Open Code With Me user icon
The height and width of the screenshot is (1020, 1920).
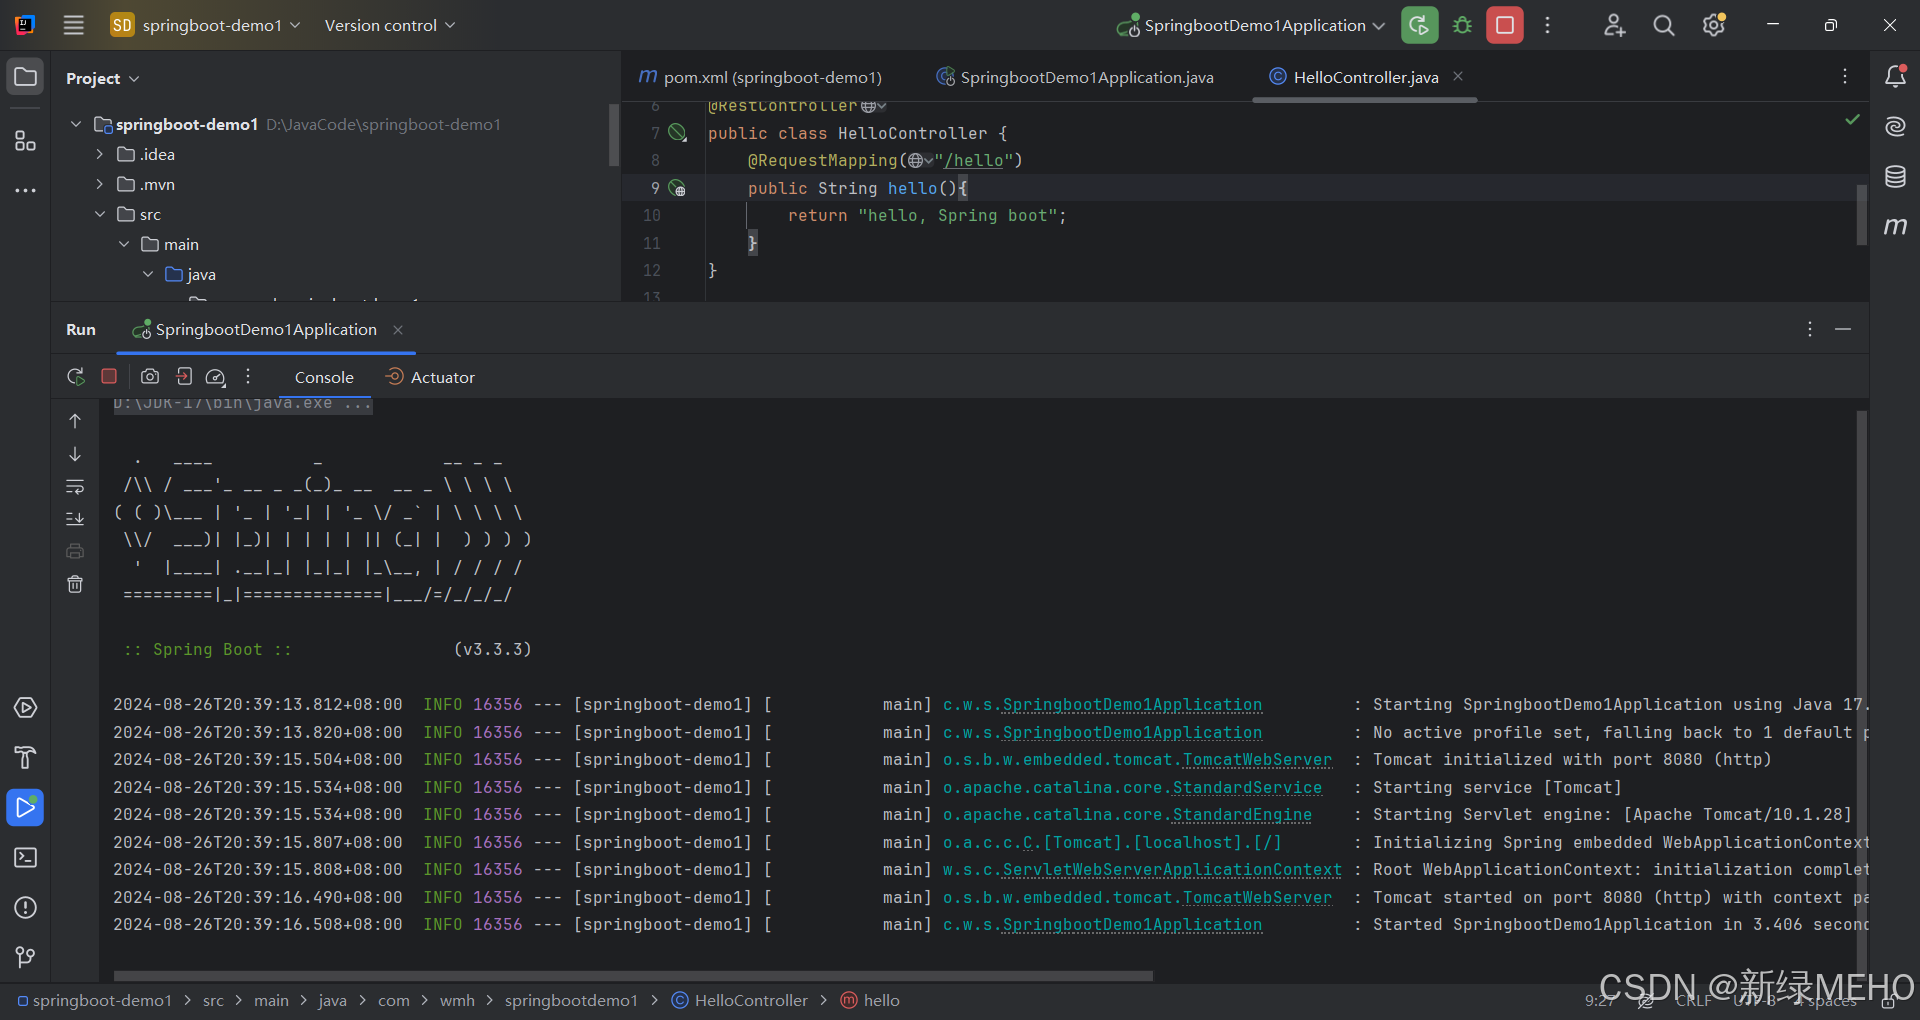coord(1614,25)
